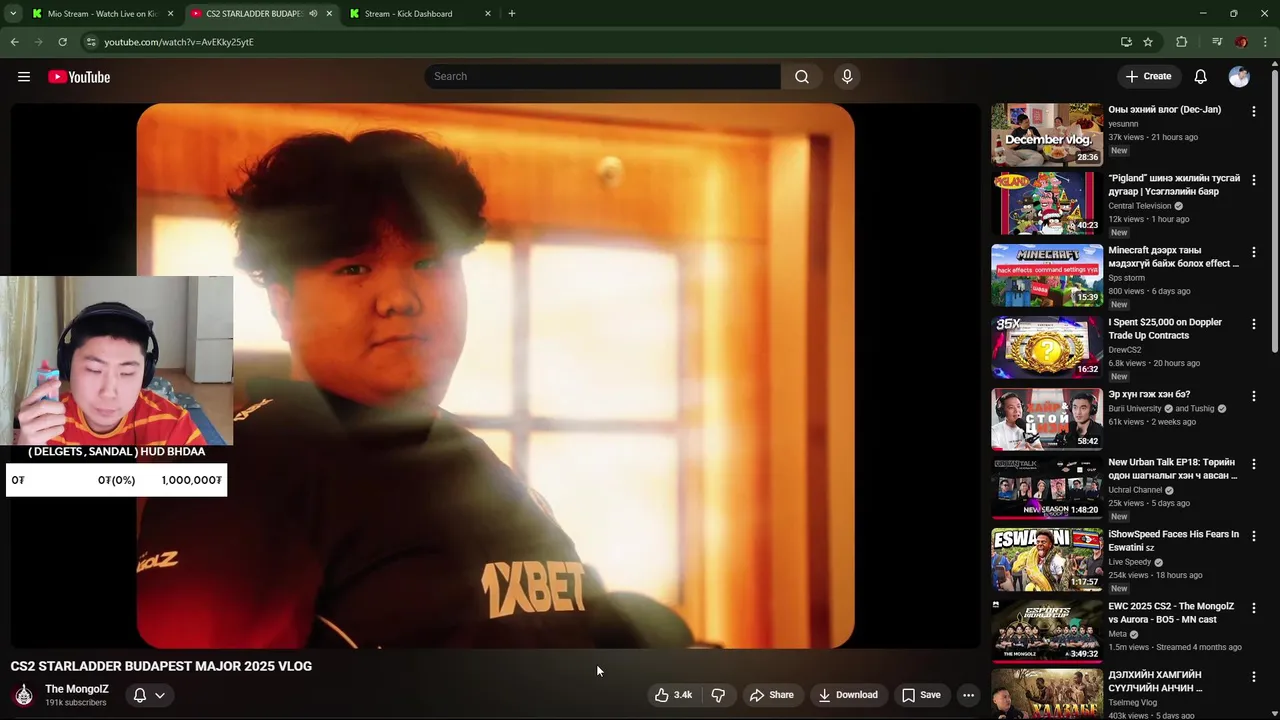Viewport: 1280px width, 720px height.
Task: Open the account avatar menu
Action: 1239,76
